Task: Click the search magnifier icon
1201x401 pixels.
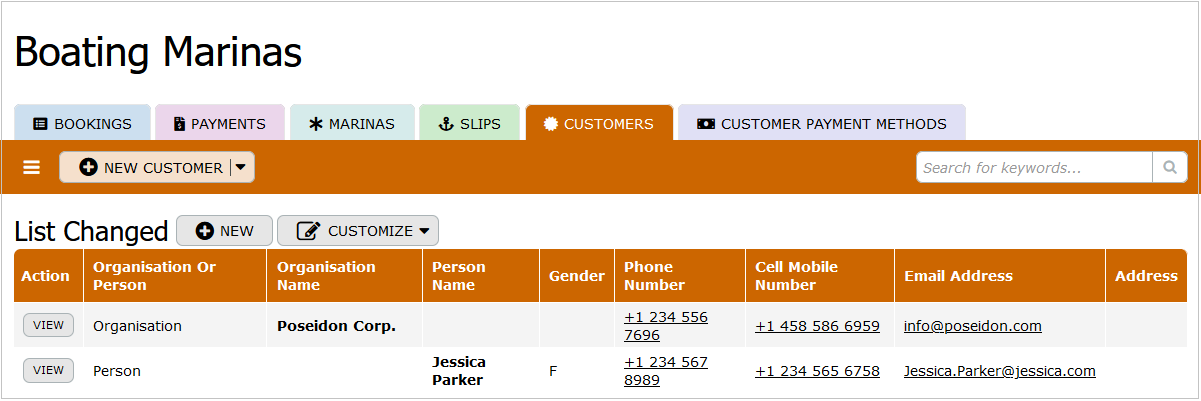Action: tap(1169, 168)
